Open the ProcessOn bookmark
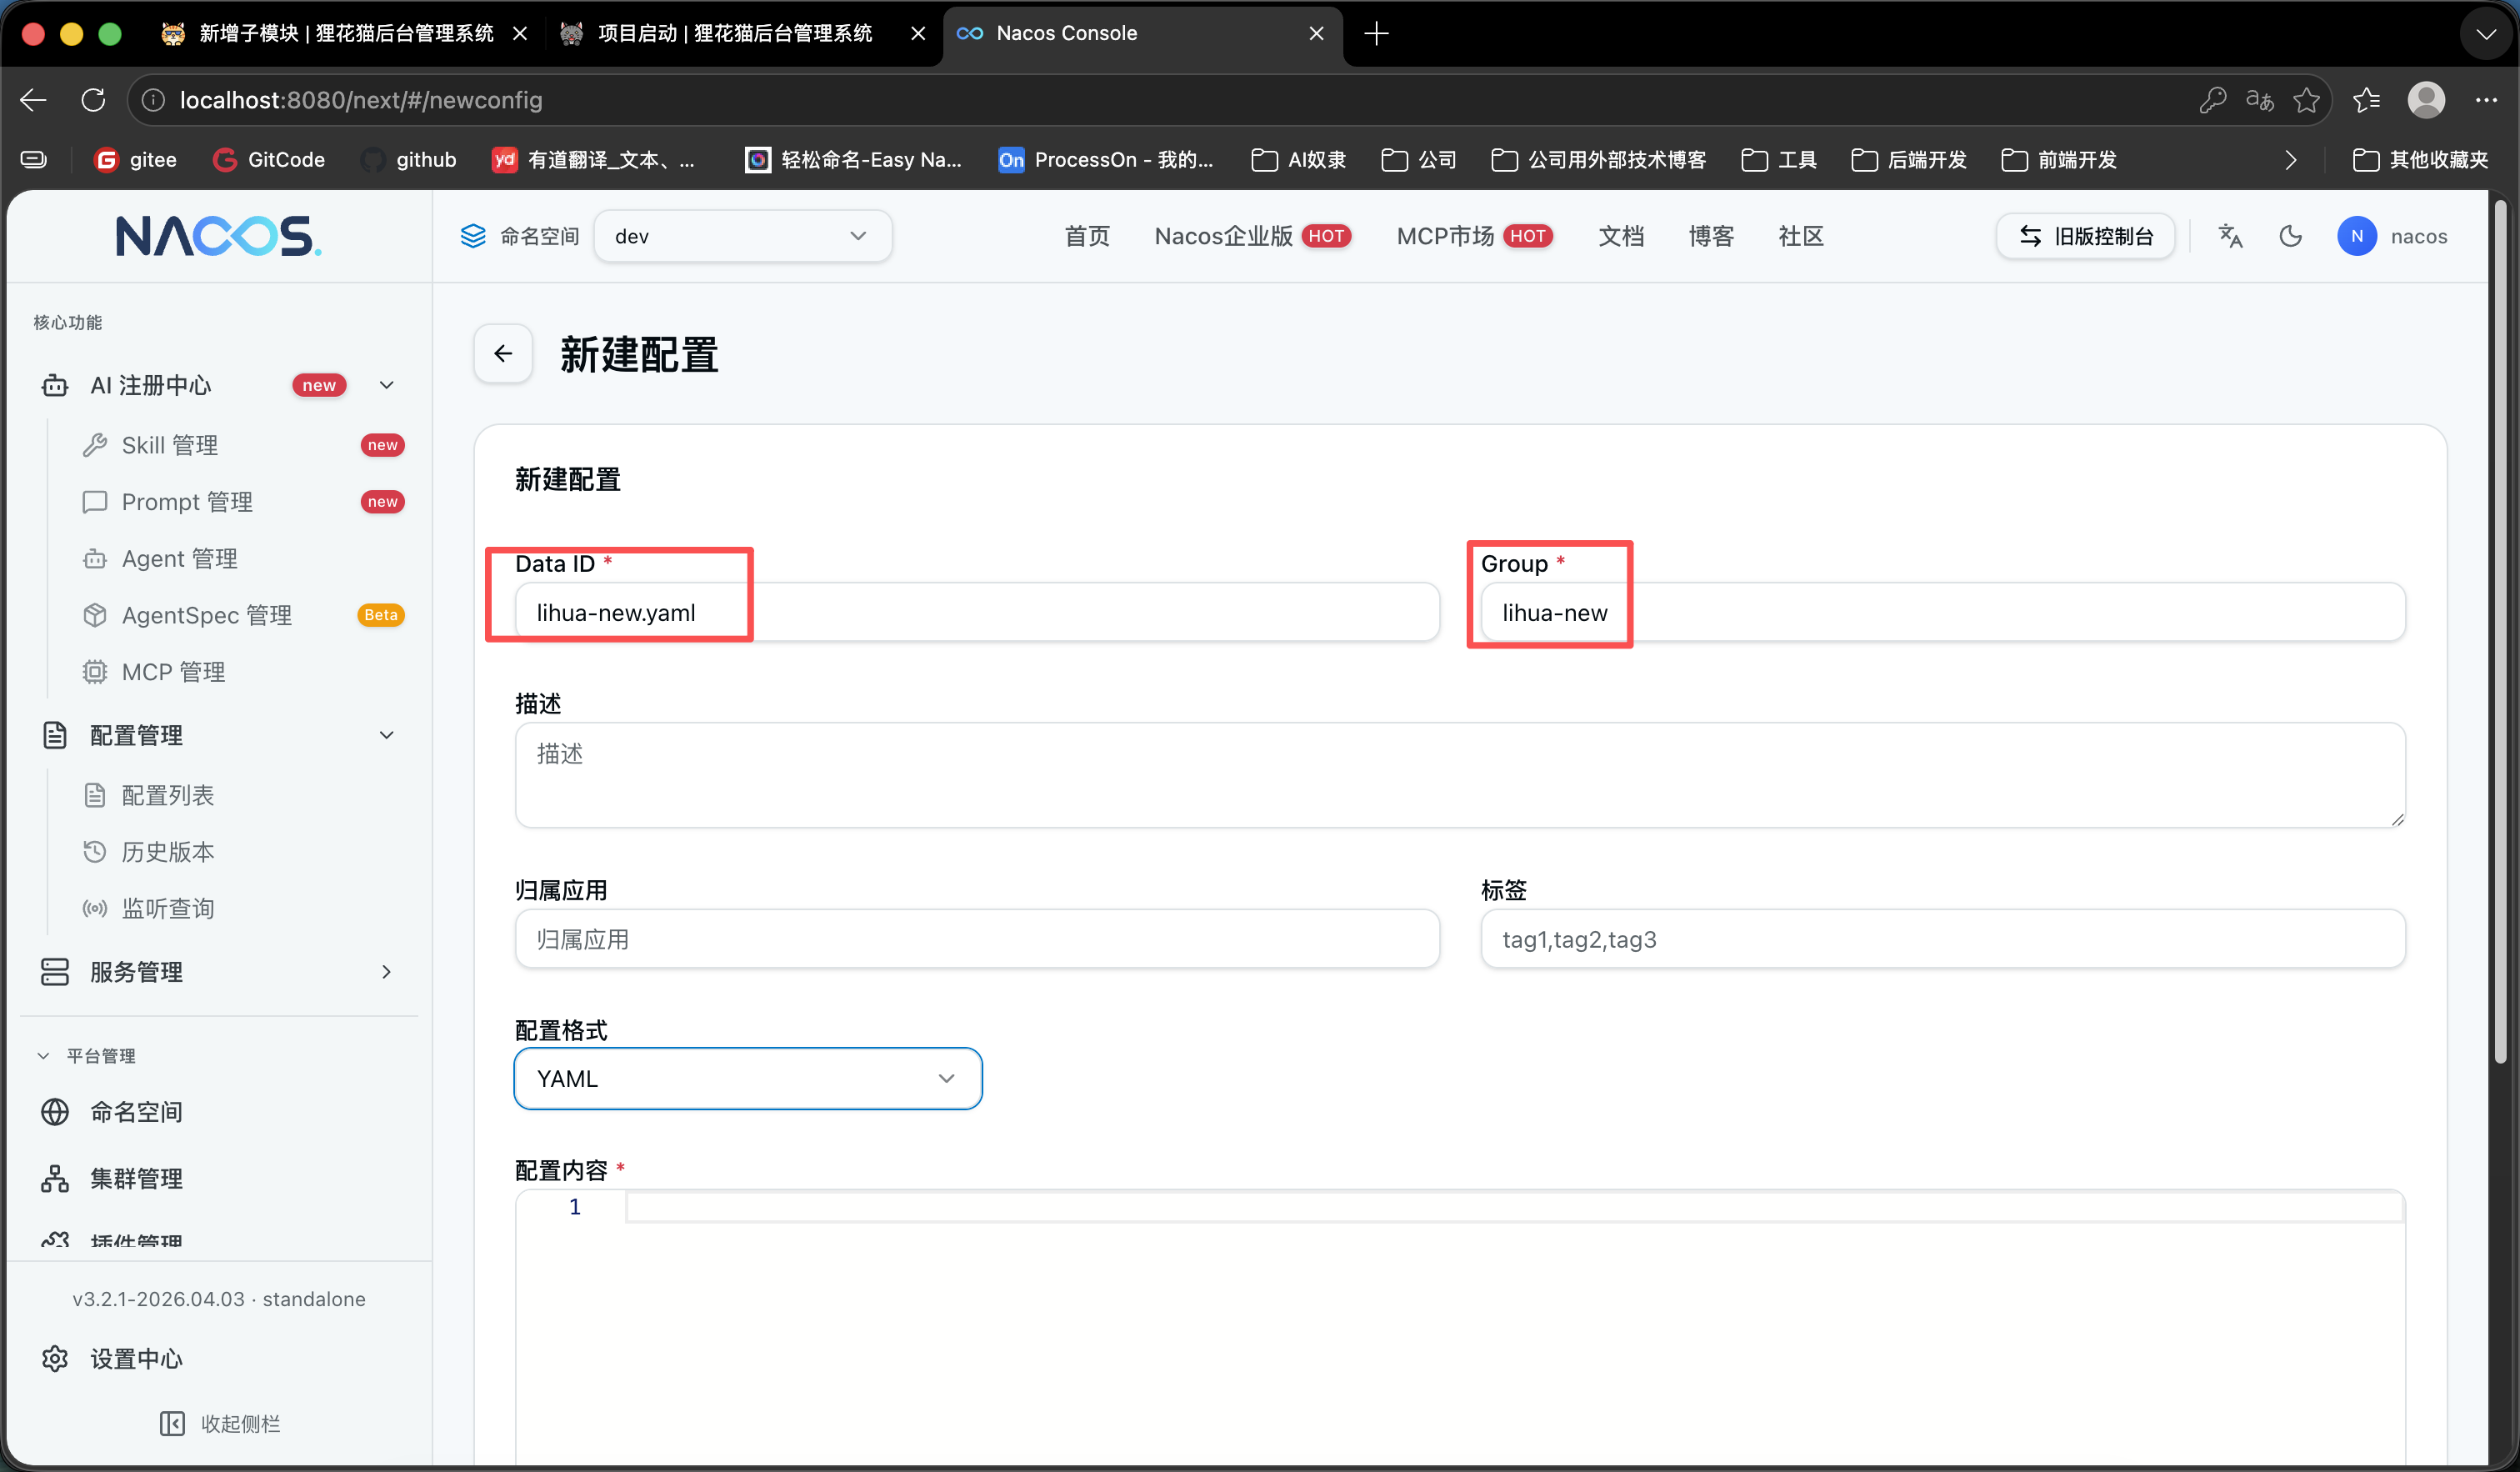This screenshot has height=1472, width=2520. point(1106,160)
